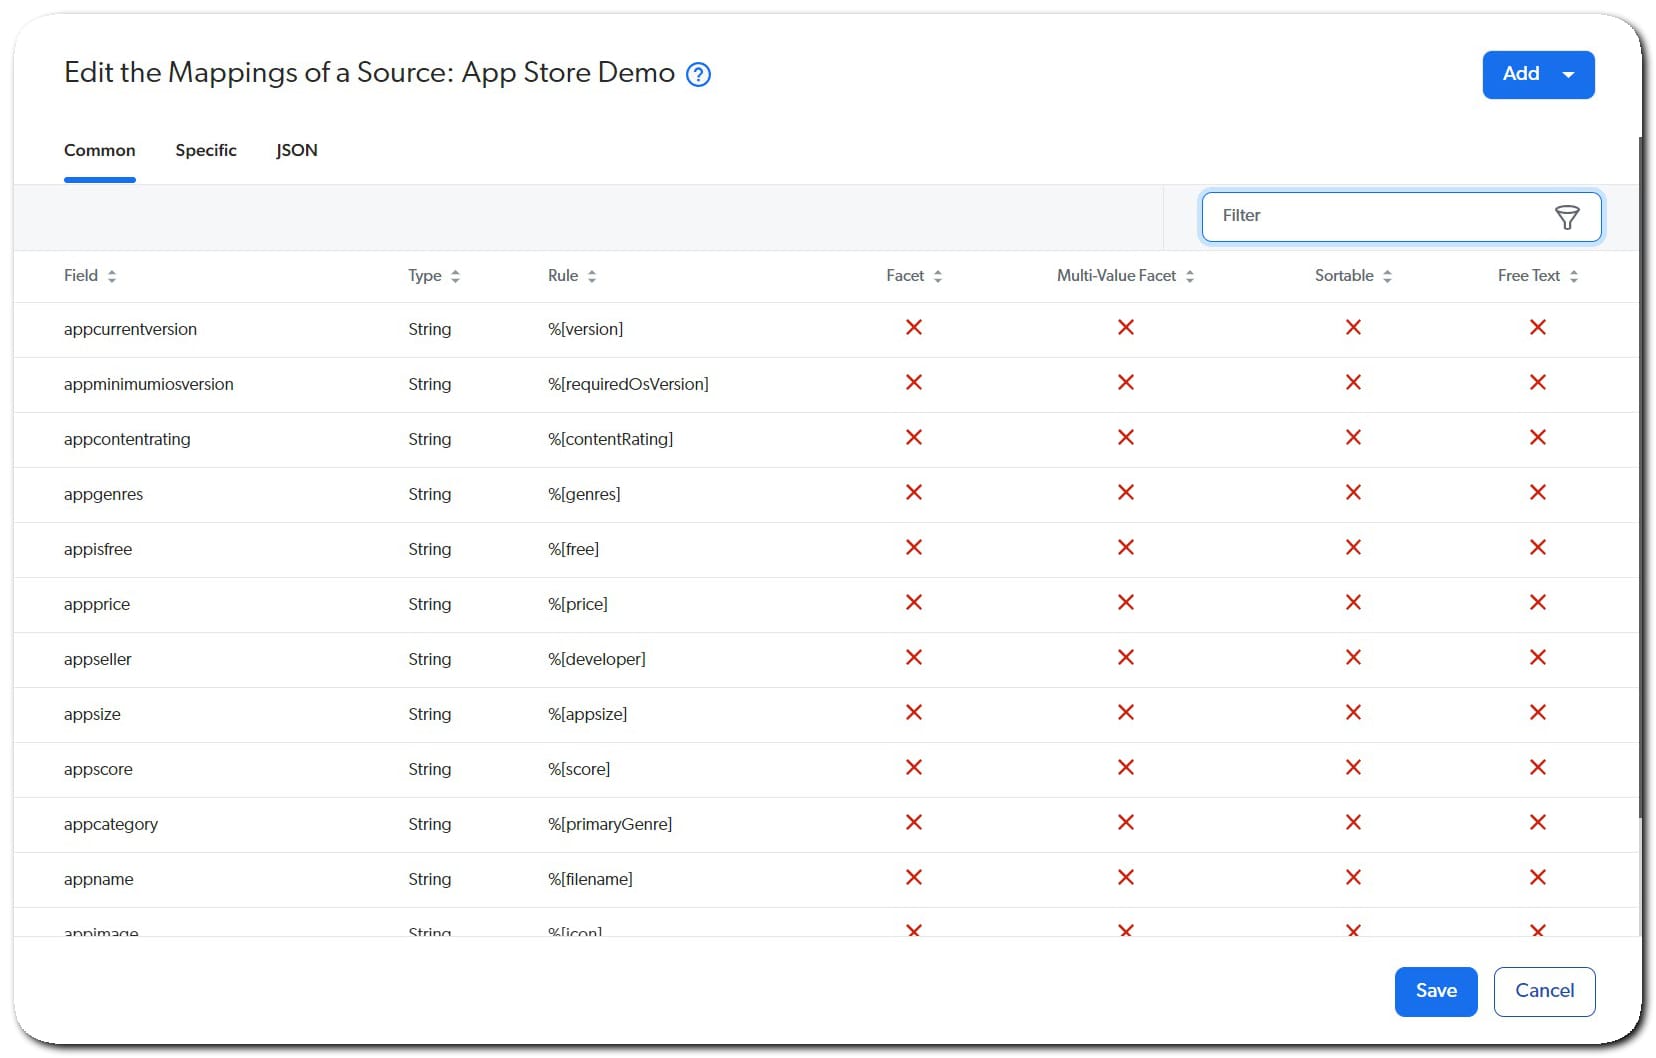Sort by Field column arrows
This screenshot has width=1656, height=1058.
click(x=112, y=276)
